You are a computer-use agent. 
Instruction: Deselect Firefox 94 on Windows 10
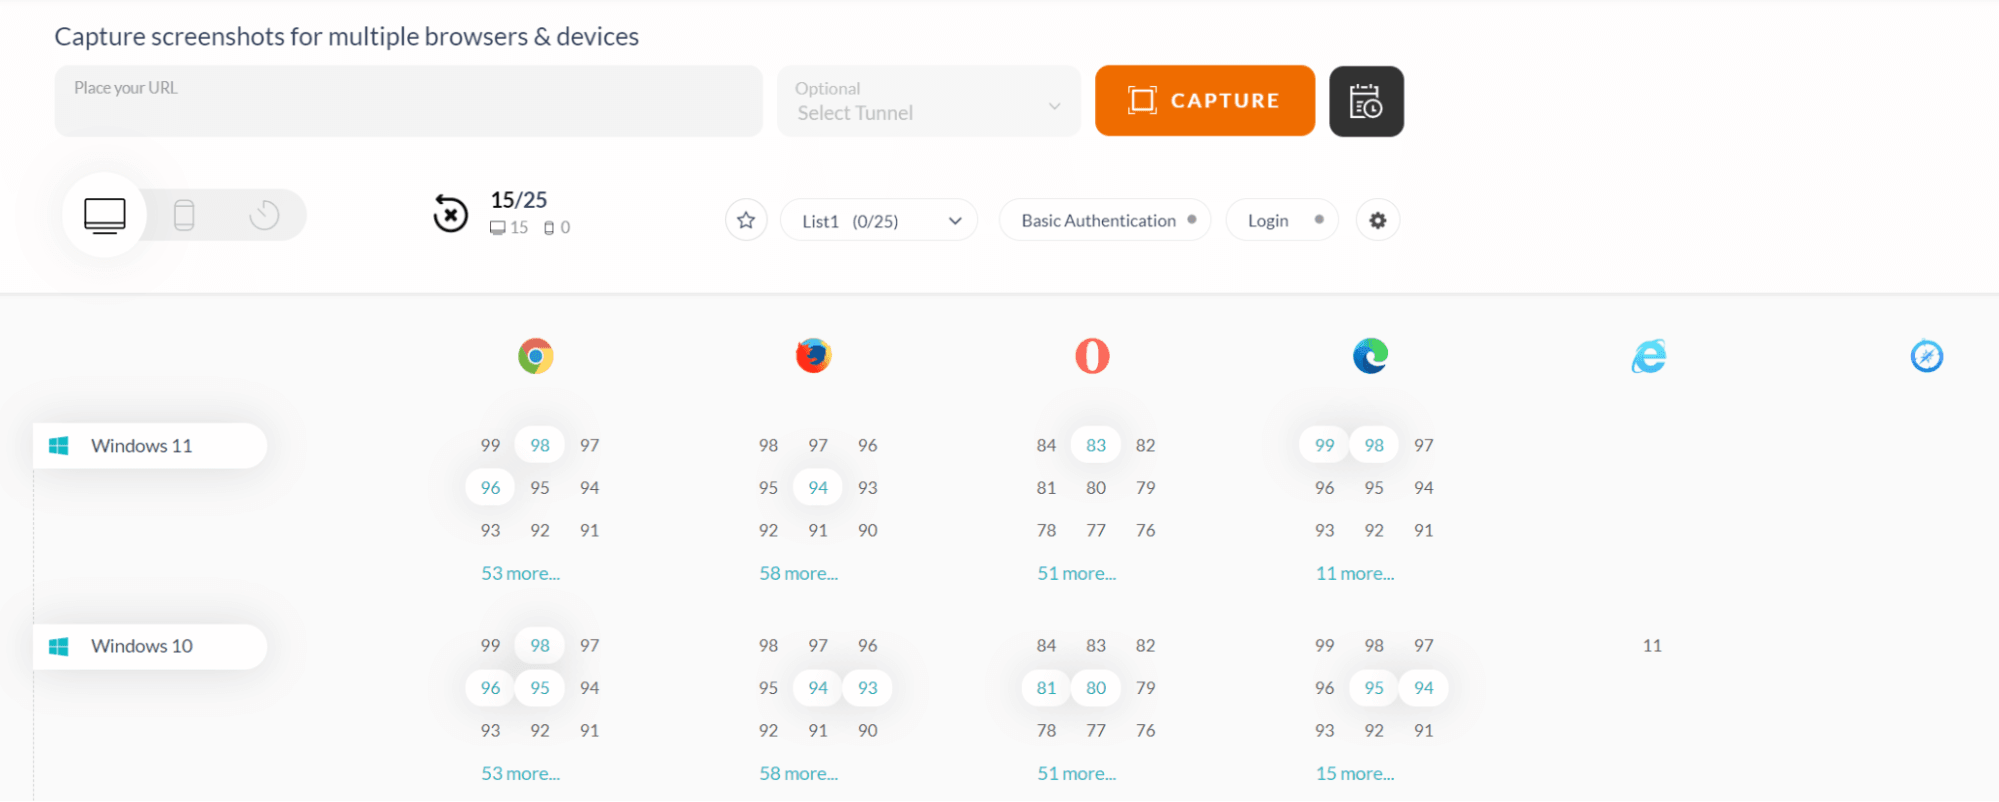pos(818,688)
